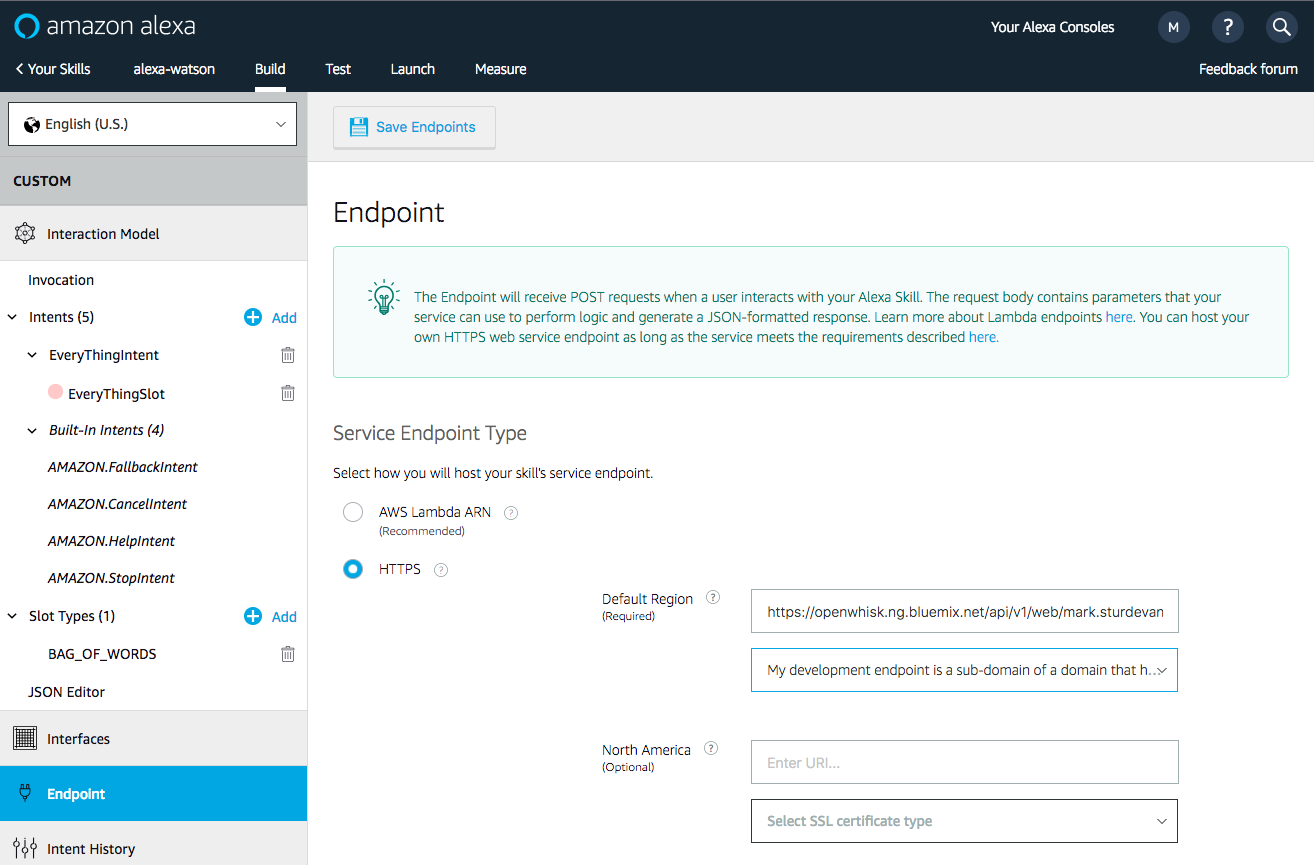The image size is (1314, 865).
Task: Click help icon next to North America
Action: (711, 748)
